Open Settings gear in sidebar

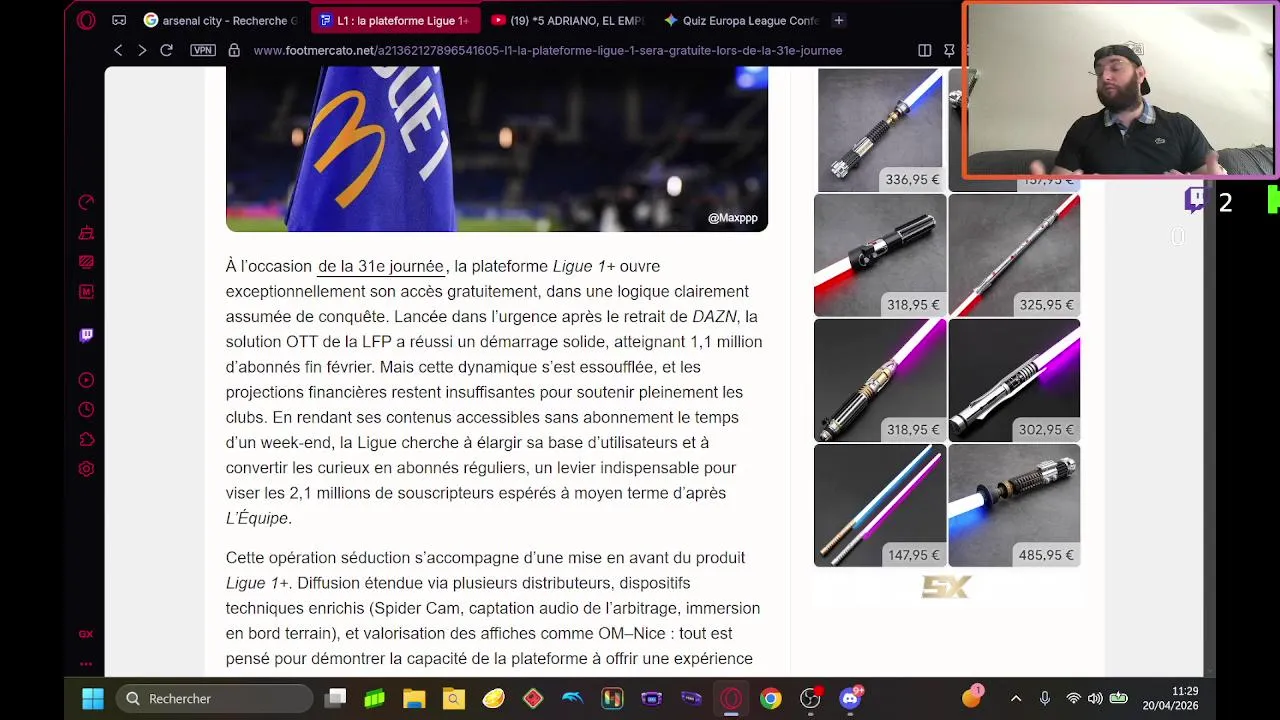86,469
